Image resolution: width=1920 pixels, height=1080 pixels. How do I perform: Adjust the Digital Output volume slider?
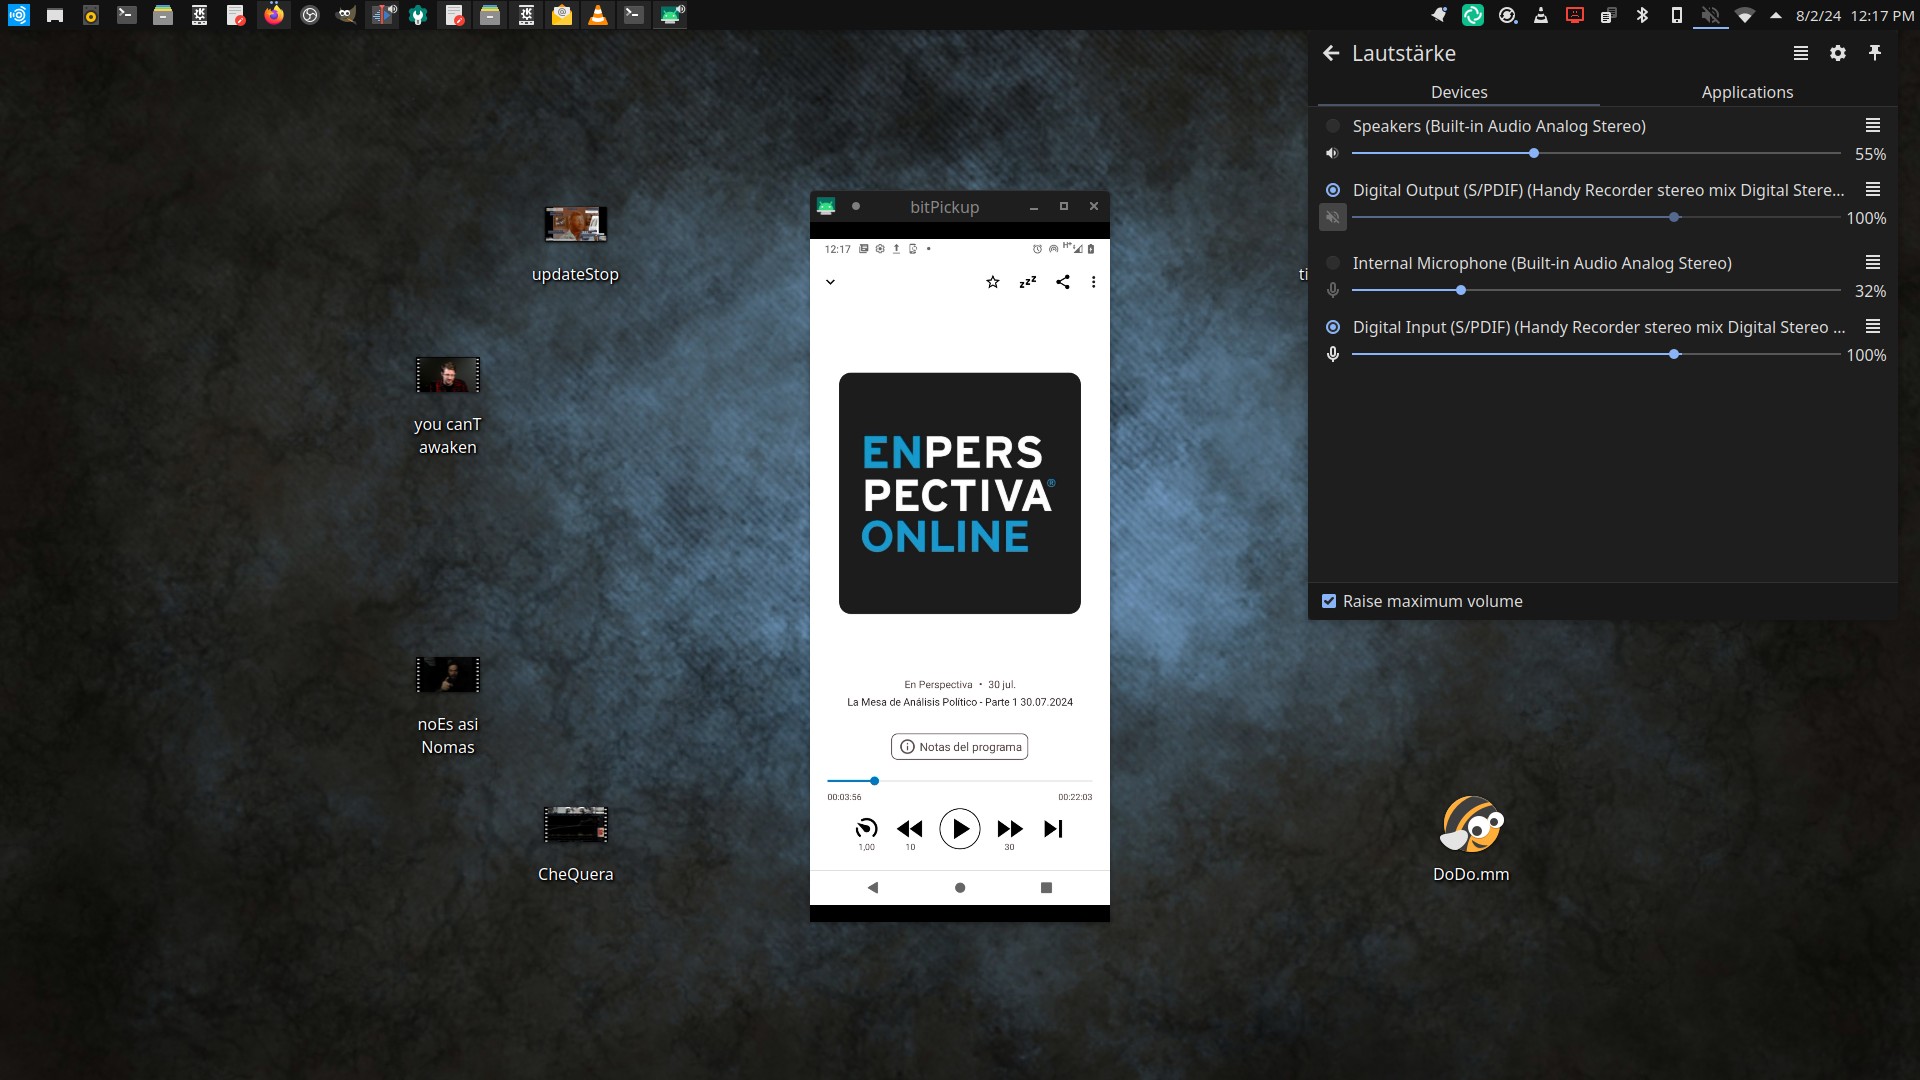(1596, 217)
